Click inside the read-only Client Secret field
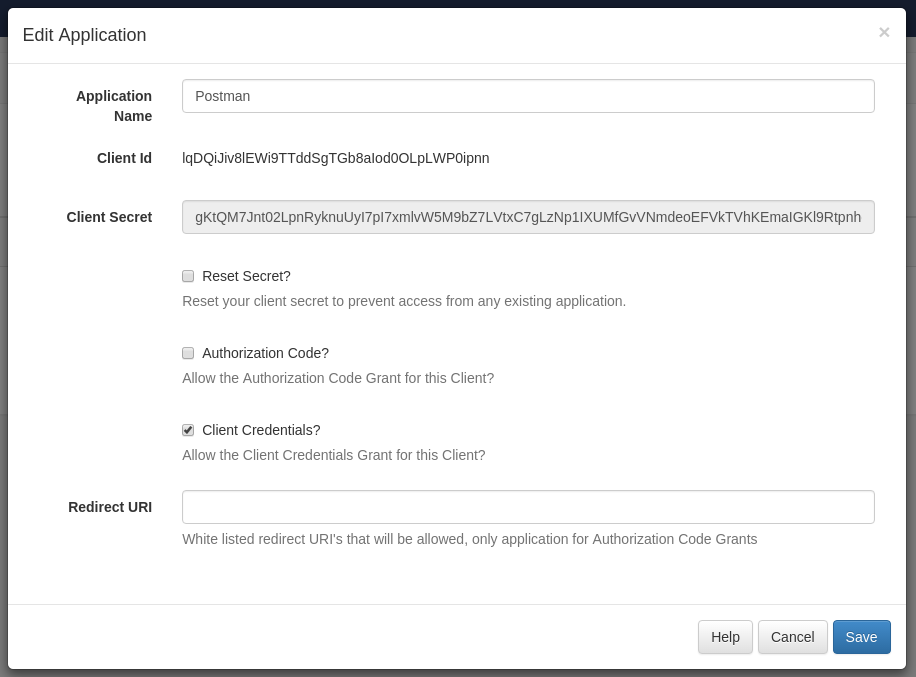This screenshot has width=916, height=677. [528, 217]
